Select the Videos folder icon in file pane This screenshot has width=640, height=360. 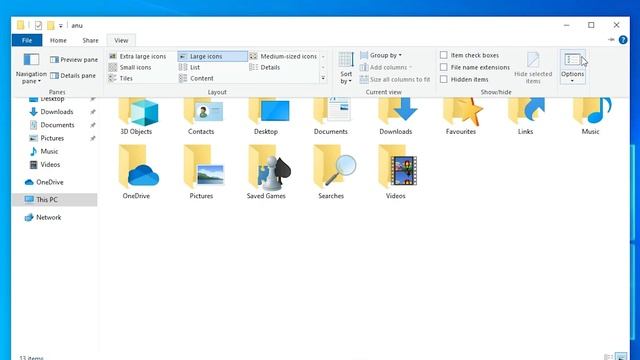click(396, 171)
